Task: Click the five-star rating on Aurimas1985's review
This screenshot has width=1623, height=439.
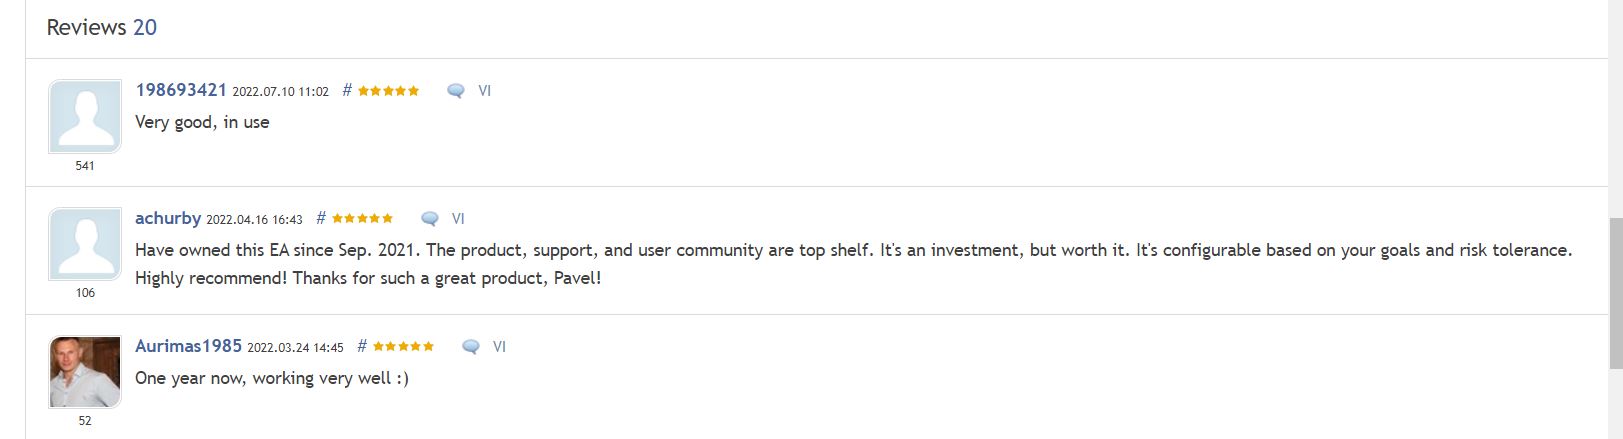Action: [x=403, y=347]
